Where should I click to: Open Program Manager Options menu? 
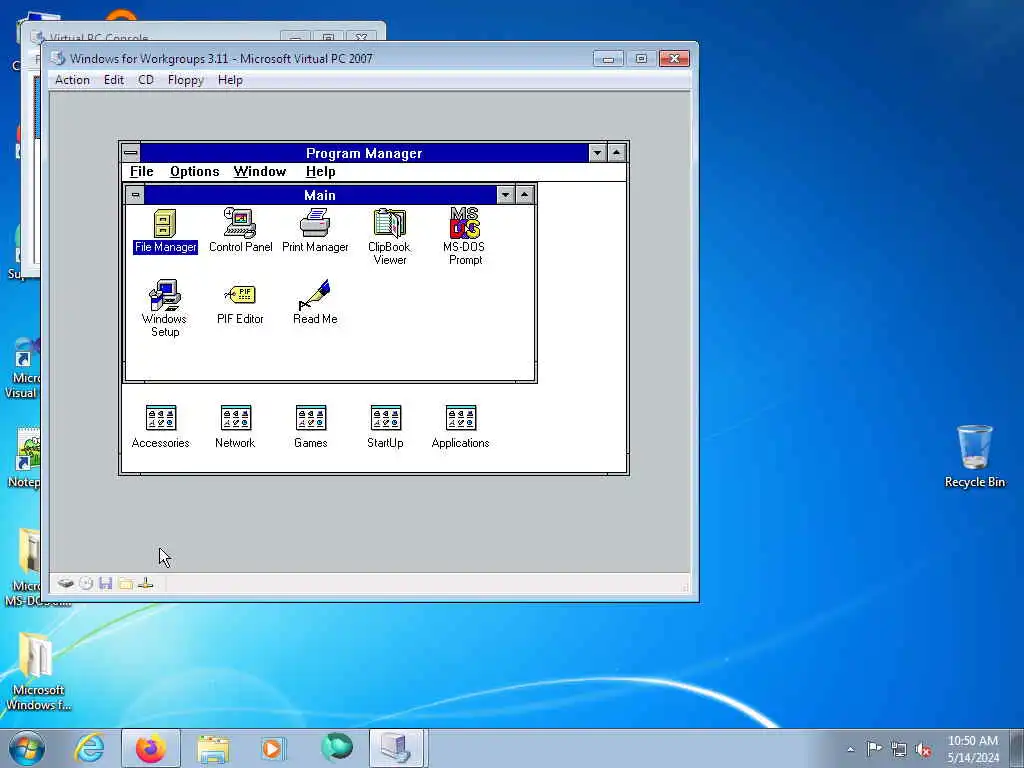[x=194, y=172]
